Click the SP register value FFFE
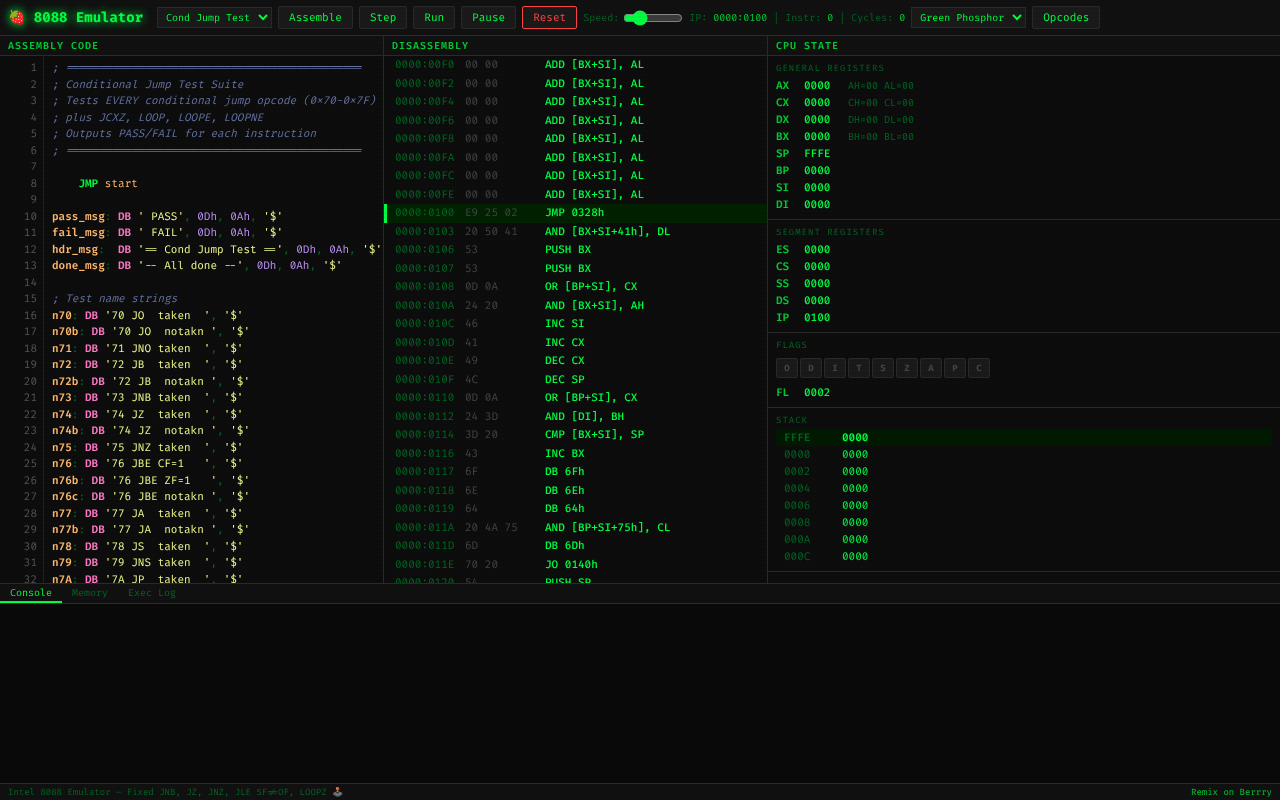The image size is (1280, 800). (x=817, y=153)
